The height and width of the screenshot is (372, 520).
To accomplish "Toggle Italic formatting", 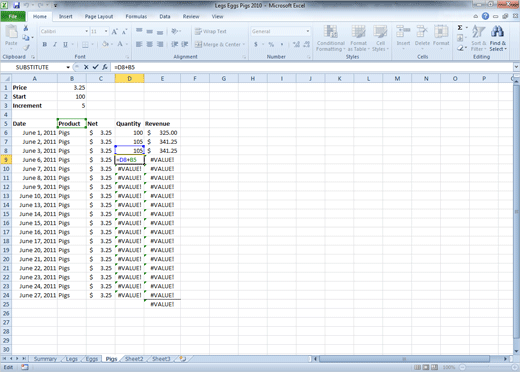I will coord(55,44).
